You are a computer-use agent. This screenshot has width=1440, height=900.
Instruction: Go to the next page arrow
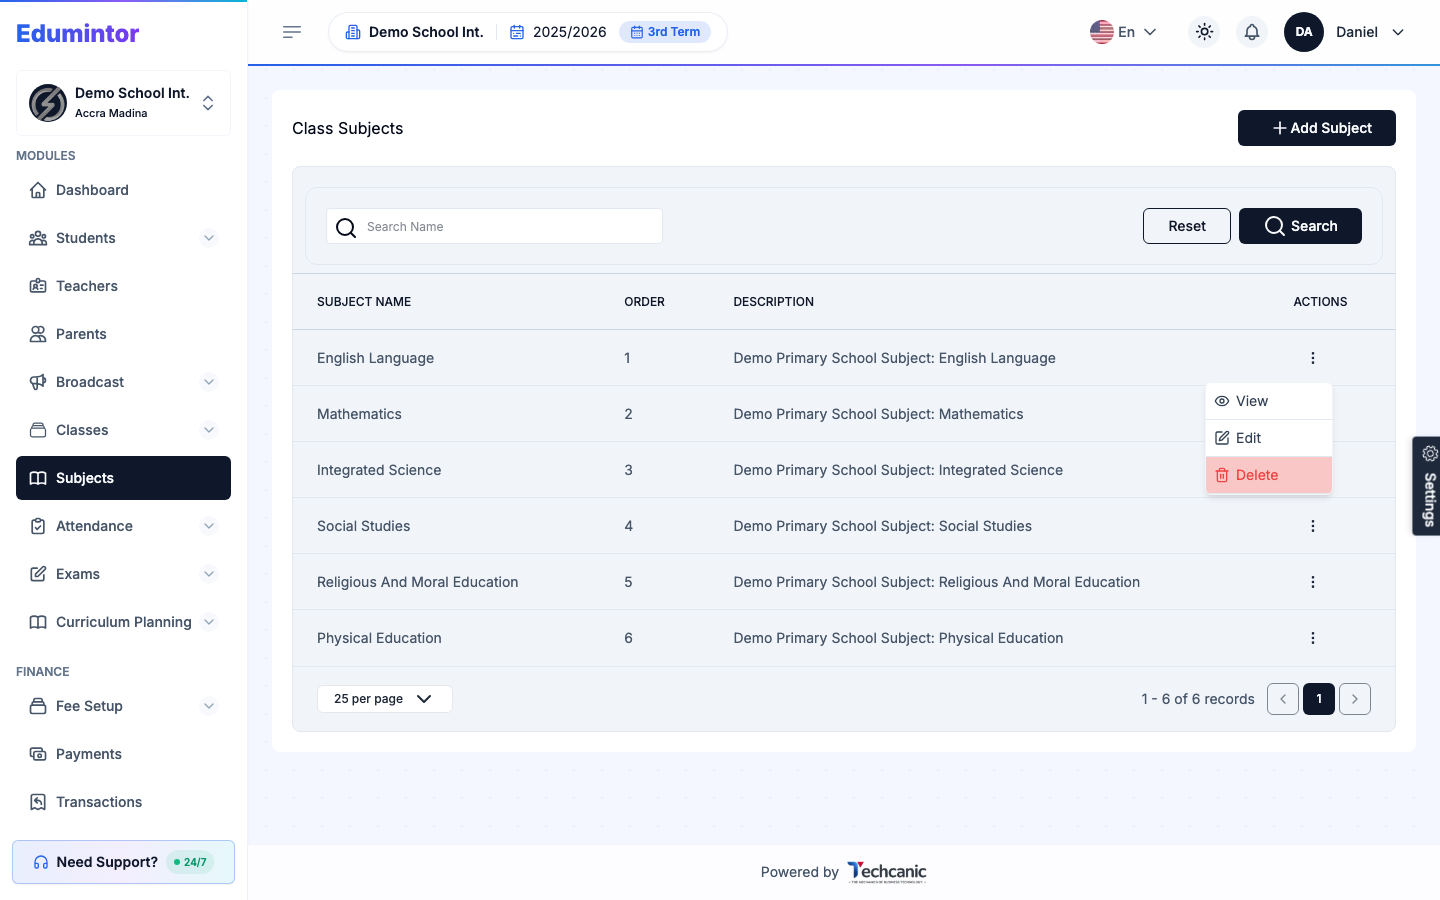click(x=1355, y=699)
